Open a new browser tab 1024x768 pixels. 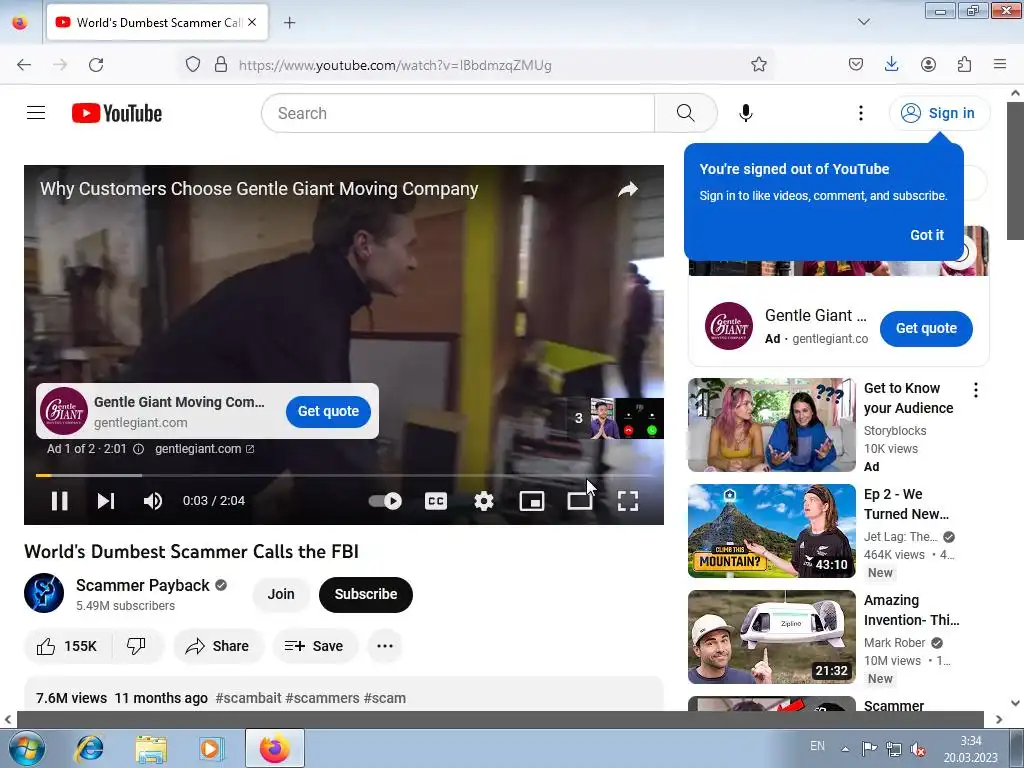[x=289, y=23]
